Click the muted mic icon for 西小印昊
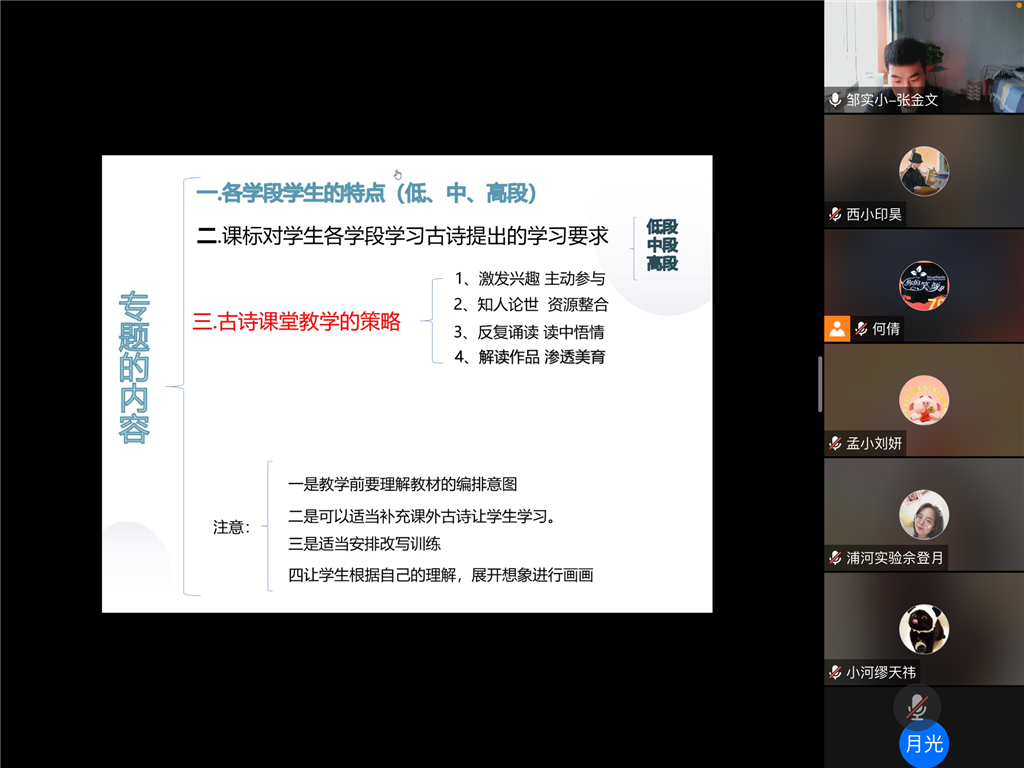The height and width of the screenshot is (768, 1024). (x=835, y=214)
